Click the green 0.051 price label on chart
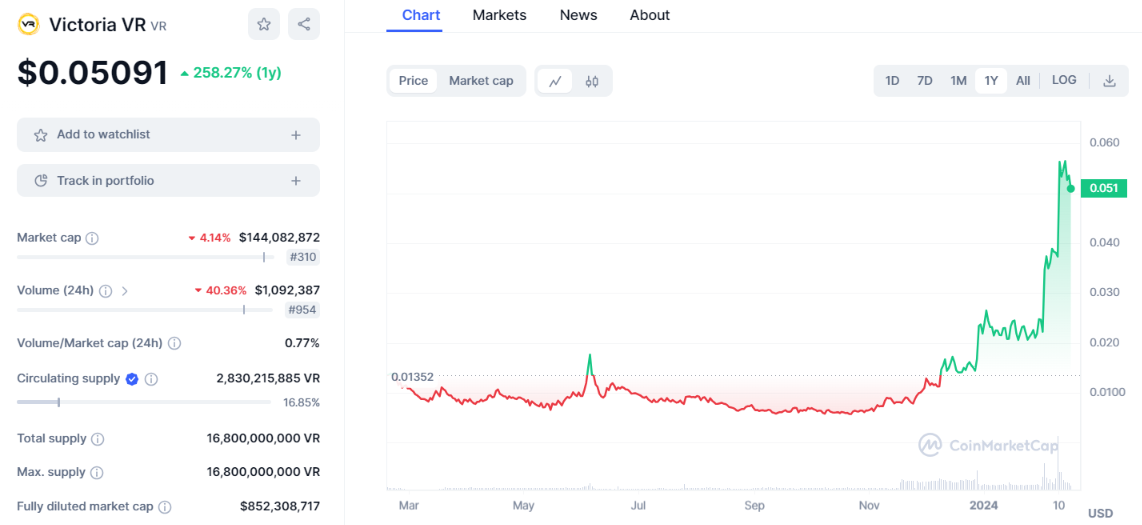The image size is (1142, 525). point(1104,188)
